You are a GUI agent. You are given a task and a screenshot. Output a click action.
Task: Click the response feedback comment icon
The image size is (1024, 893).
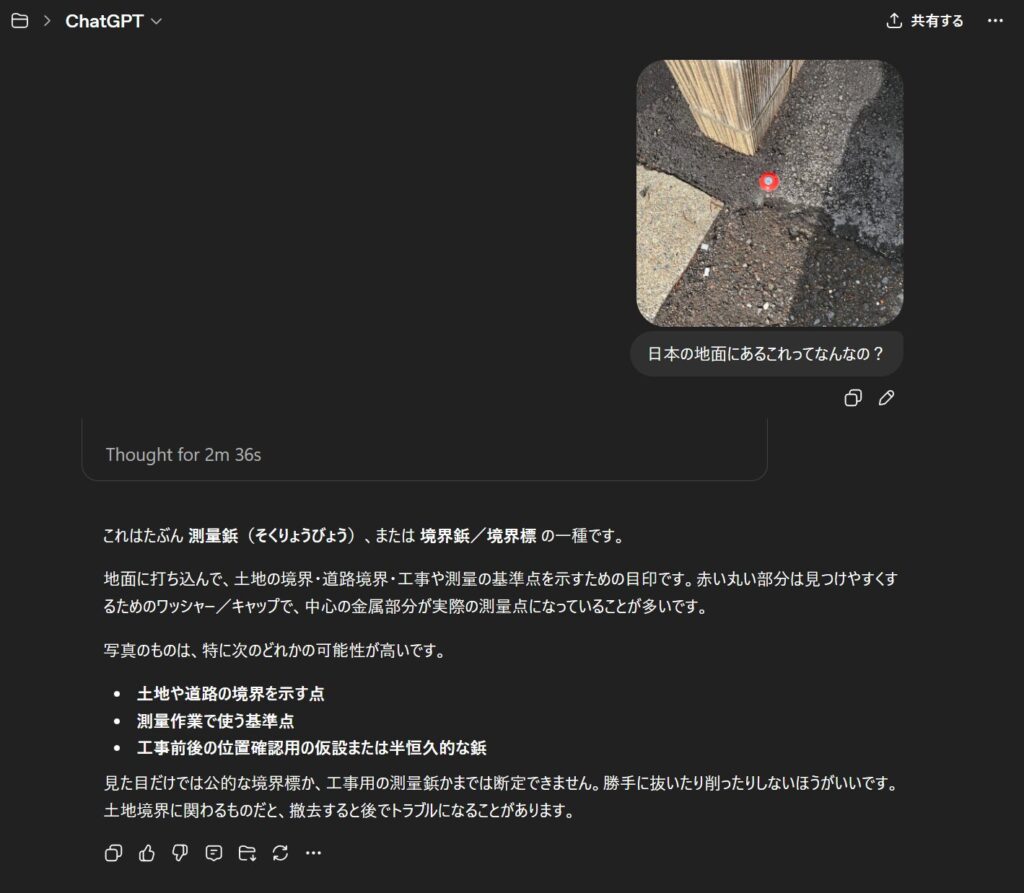pos(214,852)
